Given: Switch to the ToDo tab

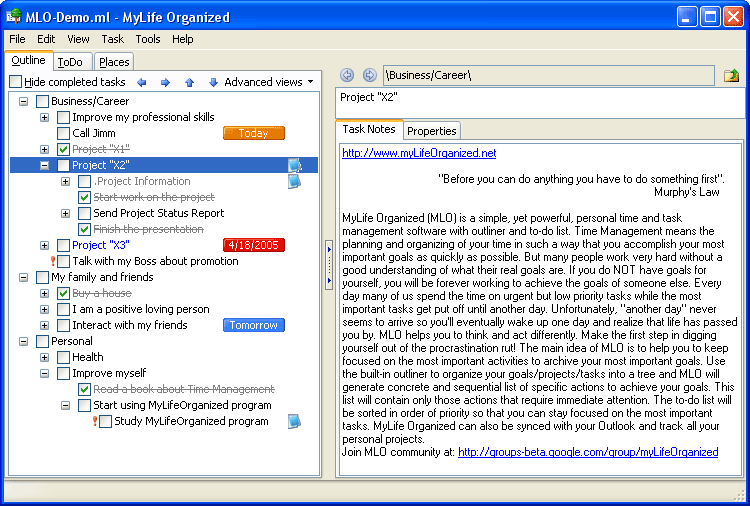Looking at the screenshot, I should [x=72, y=62].
